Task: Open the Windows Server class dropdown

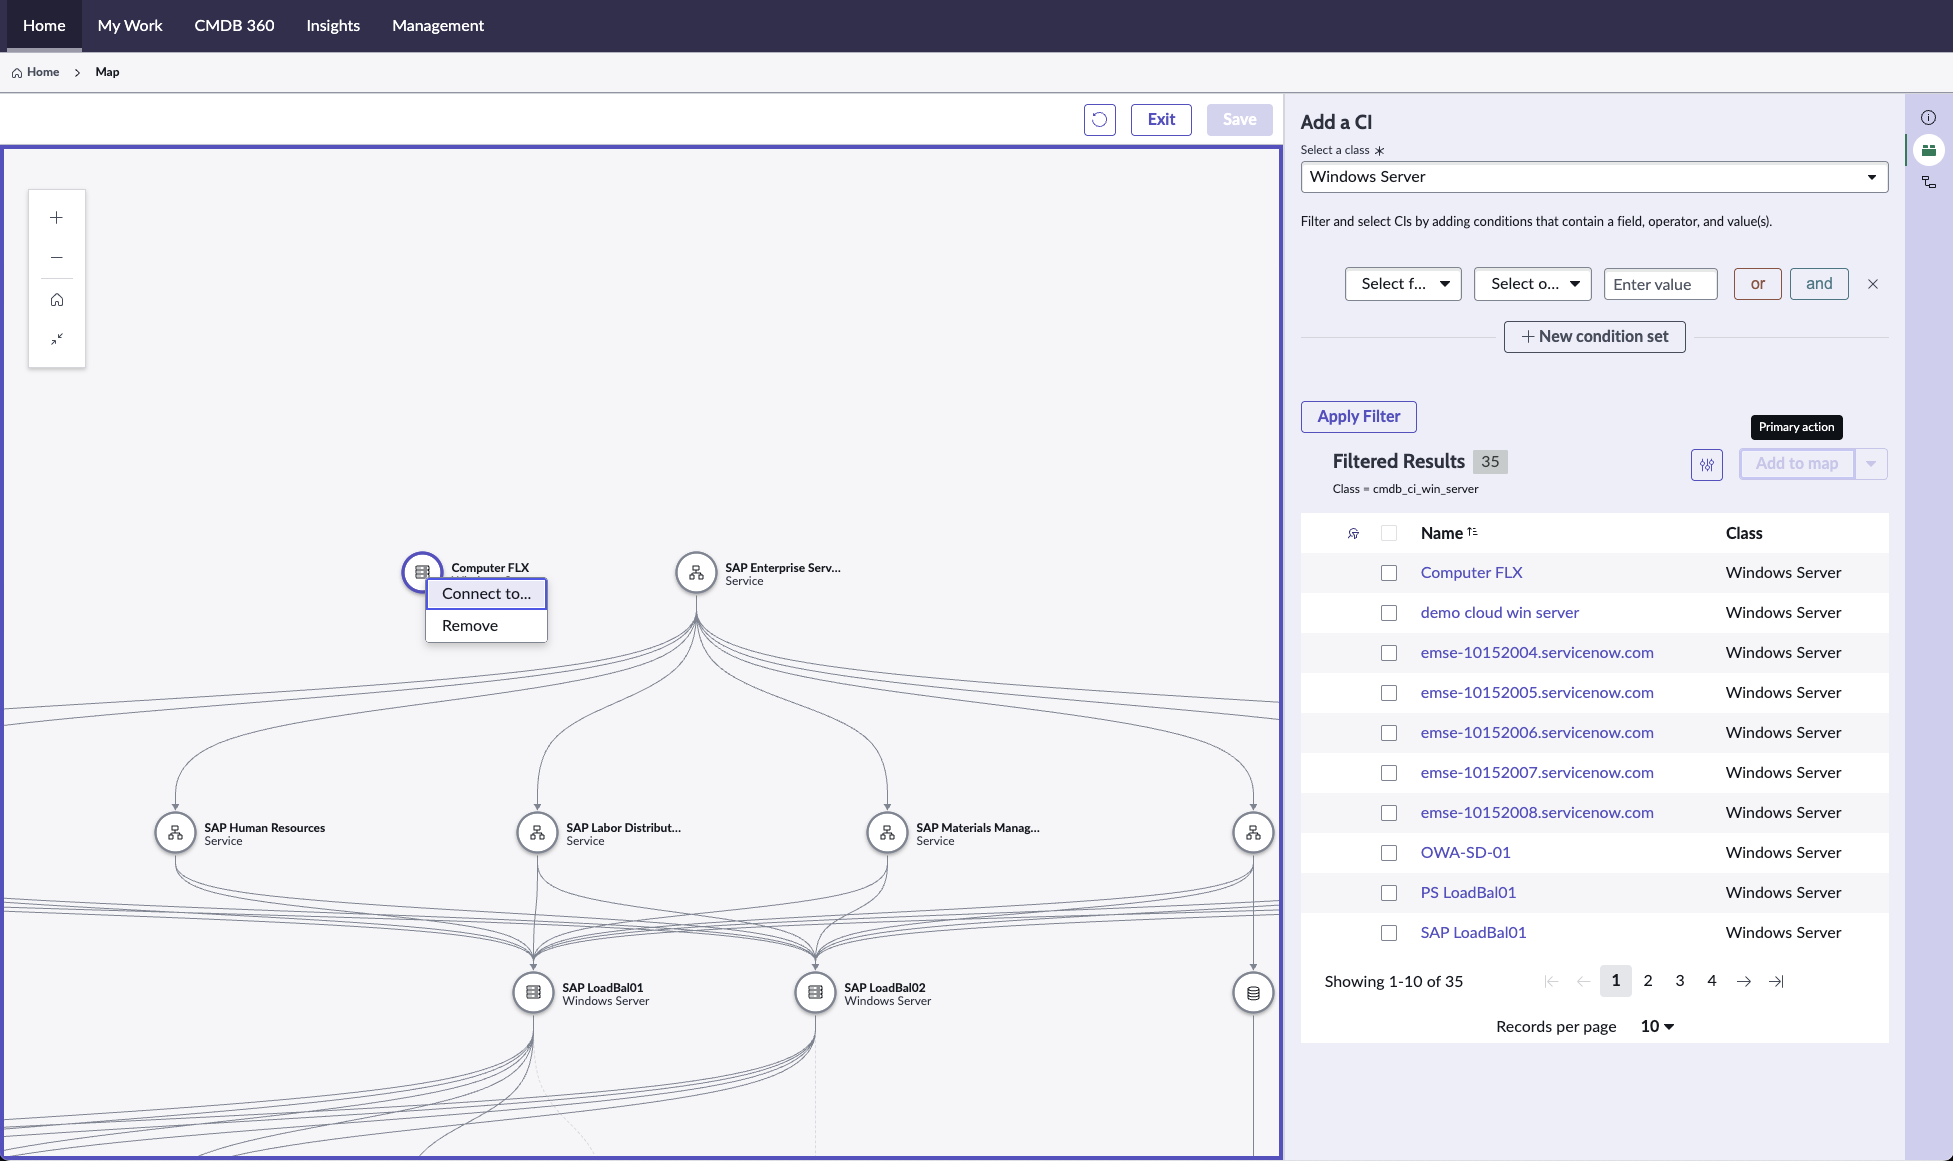Action: point(1593,177)
